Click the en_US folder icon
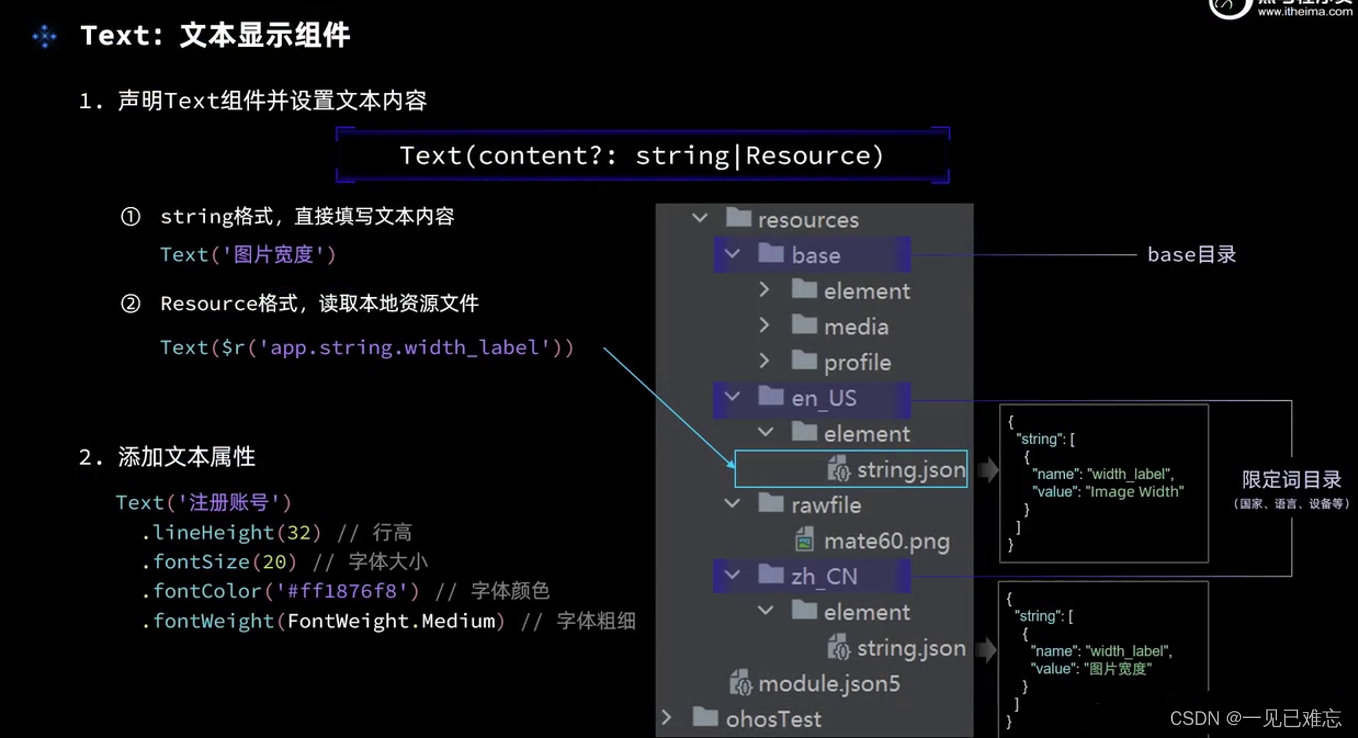The image size is (1358, 738). tap(771, 397)
